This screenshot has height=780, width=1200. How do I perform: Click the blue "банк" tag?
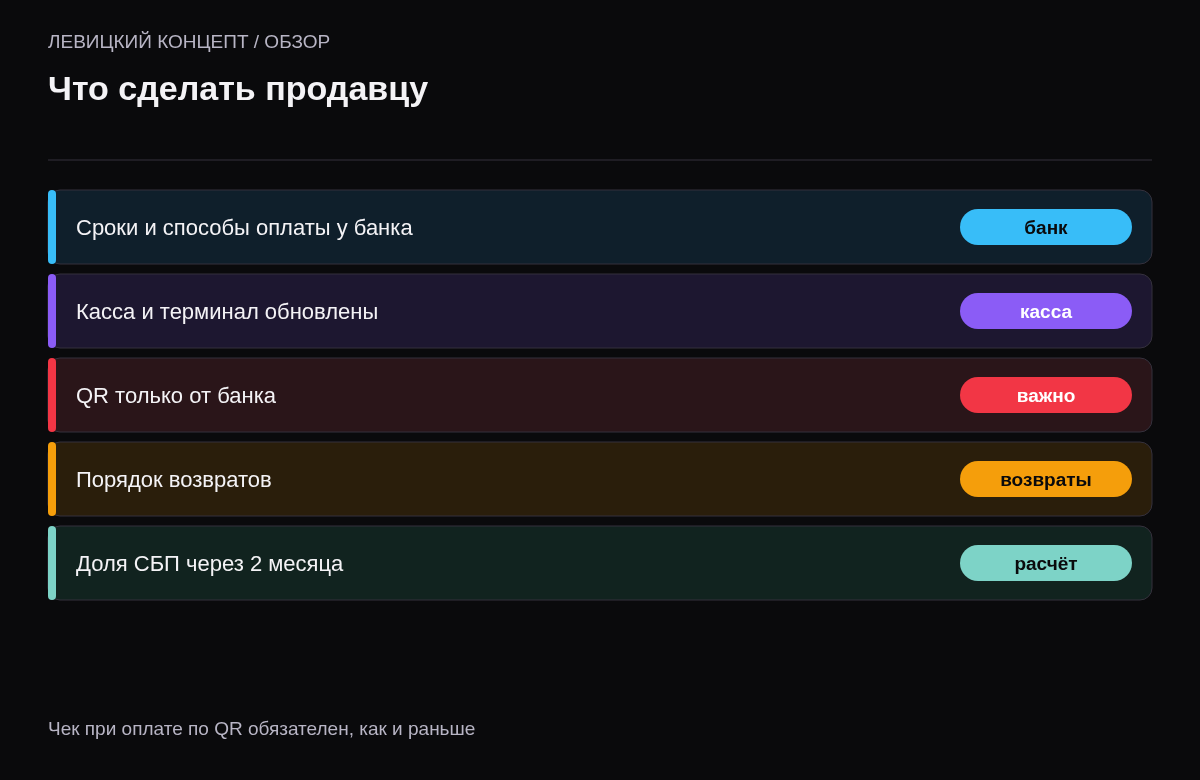(x=1046, y=227)
